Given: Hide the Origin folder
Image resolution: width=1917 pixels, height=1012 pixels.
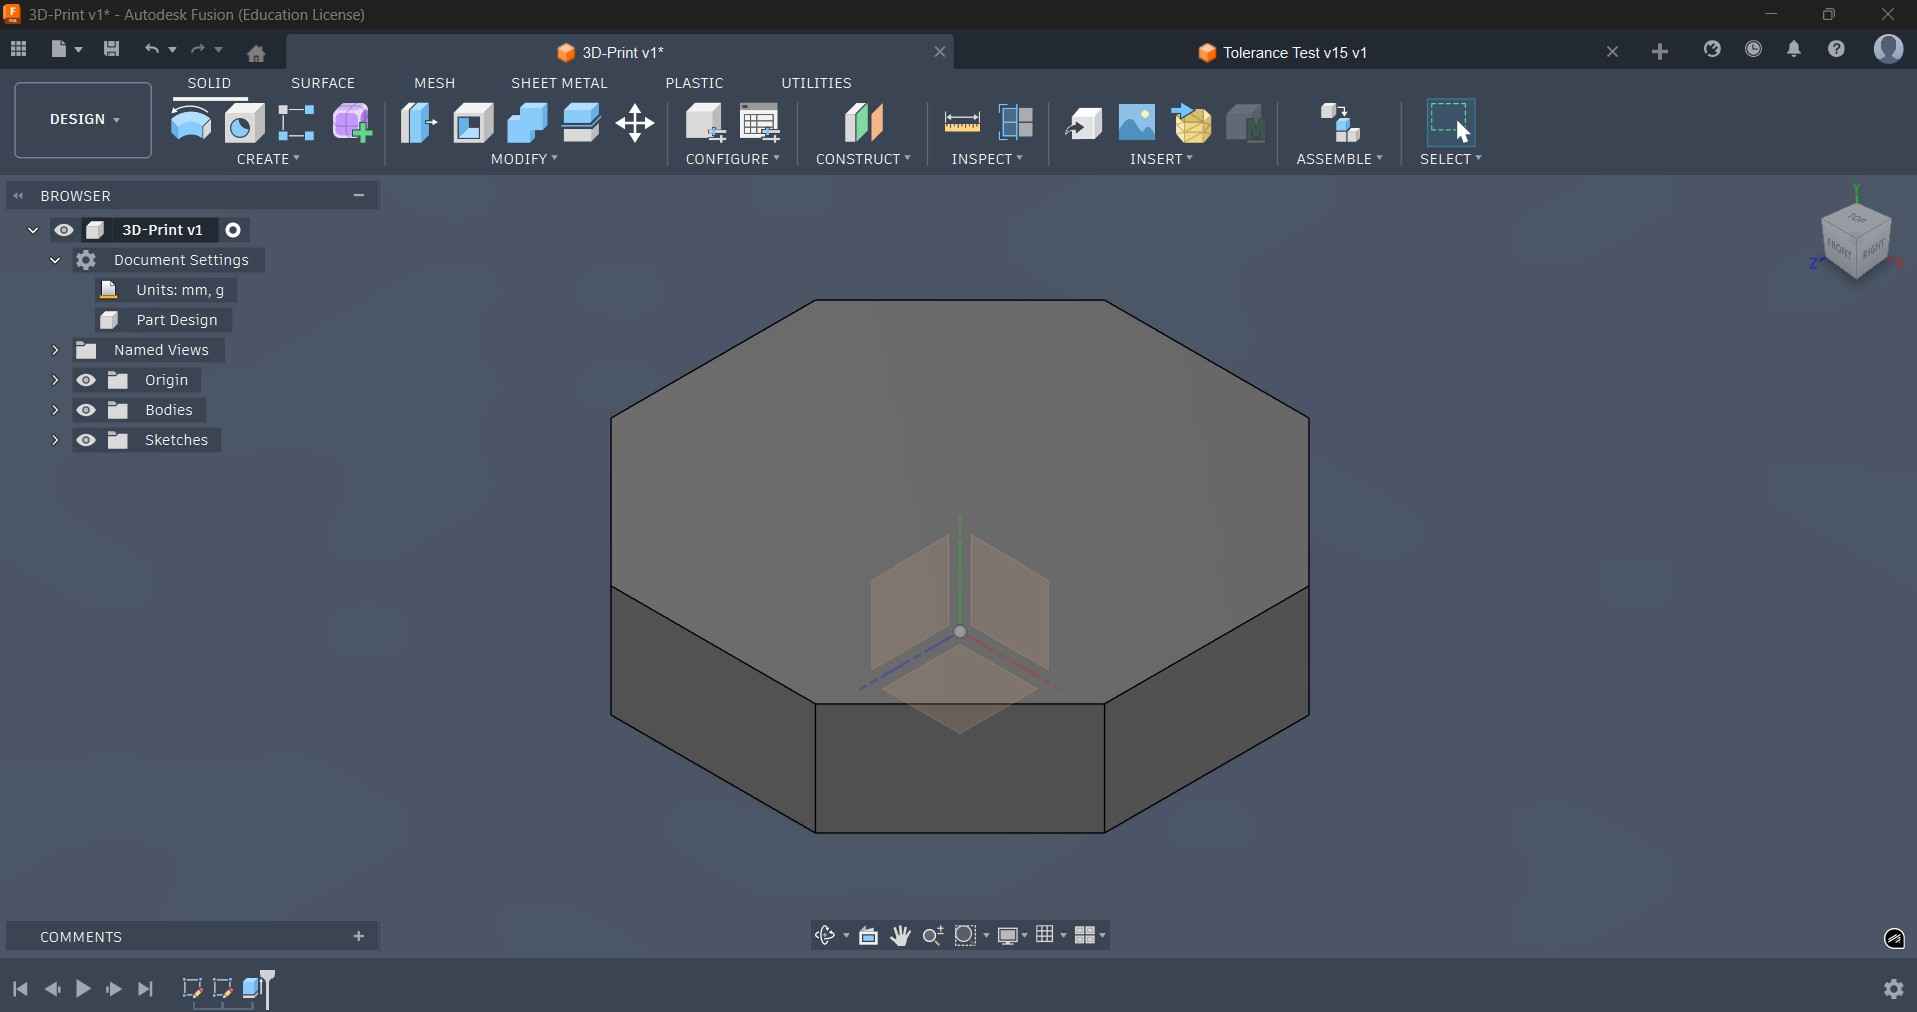Looking at the screenshot, I should (x=87, y=380).
